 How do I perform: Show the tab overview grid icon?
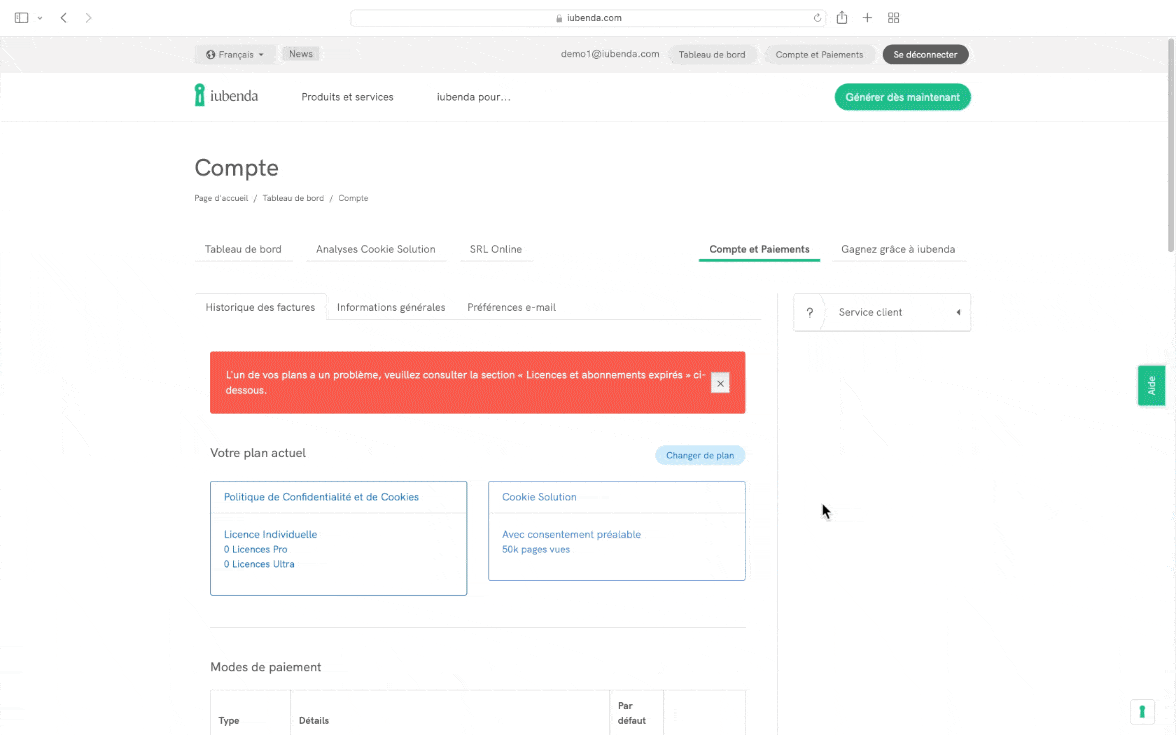(893, 18)
